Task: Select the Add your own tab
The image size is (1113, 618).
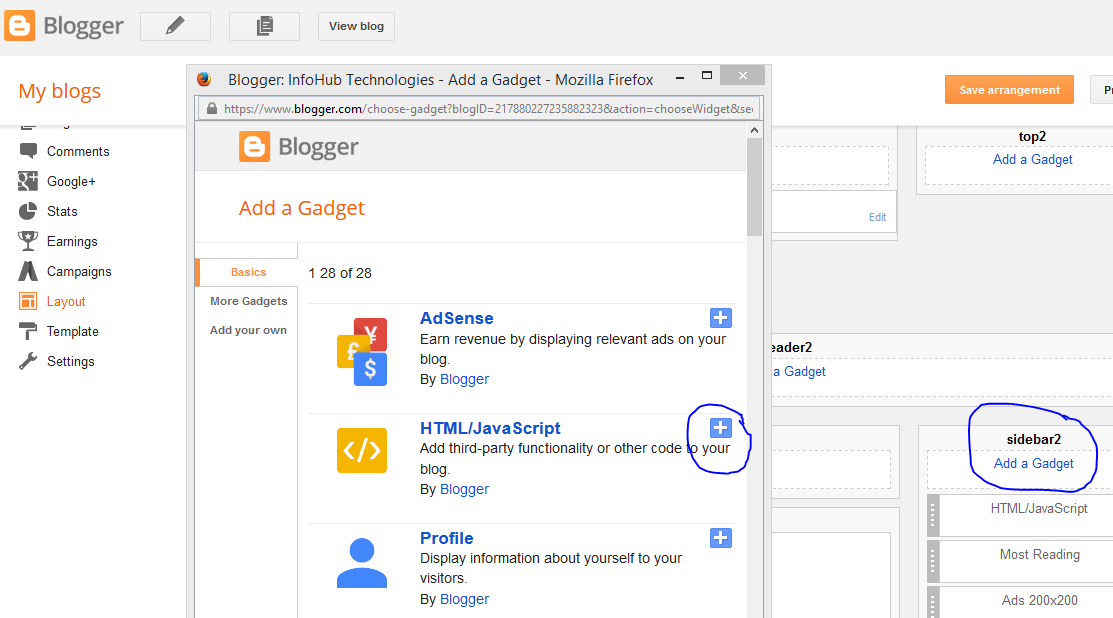Action: coord(248,331)
